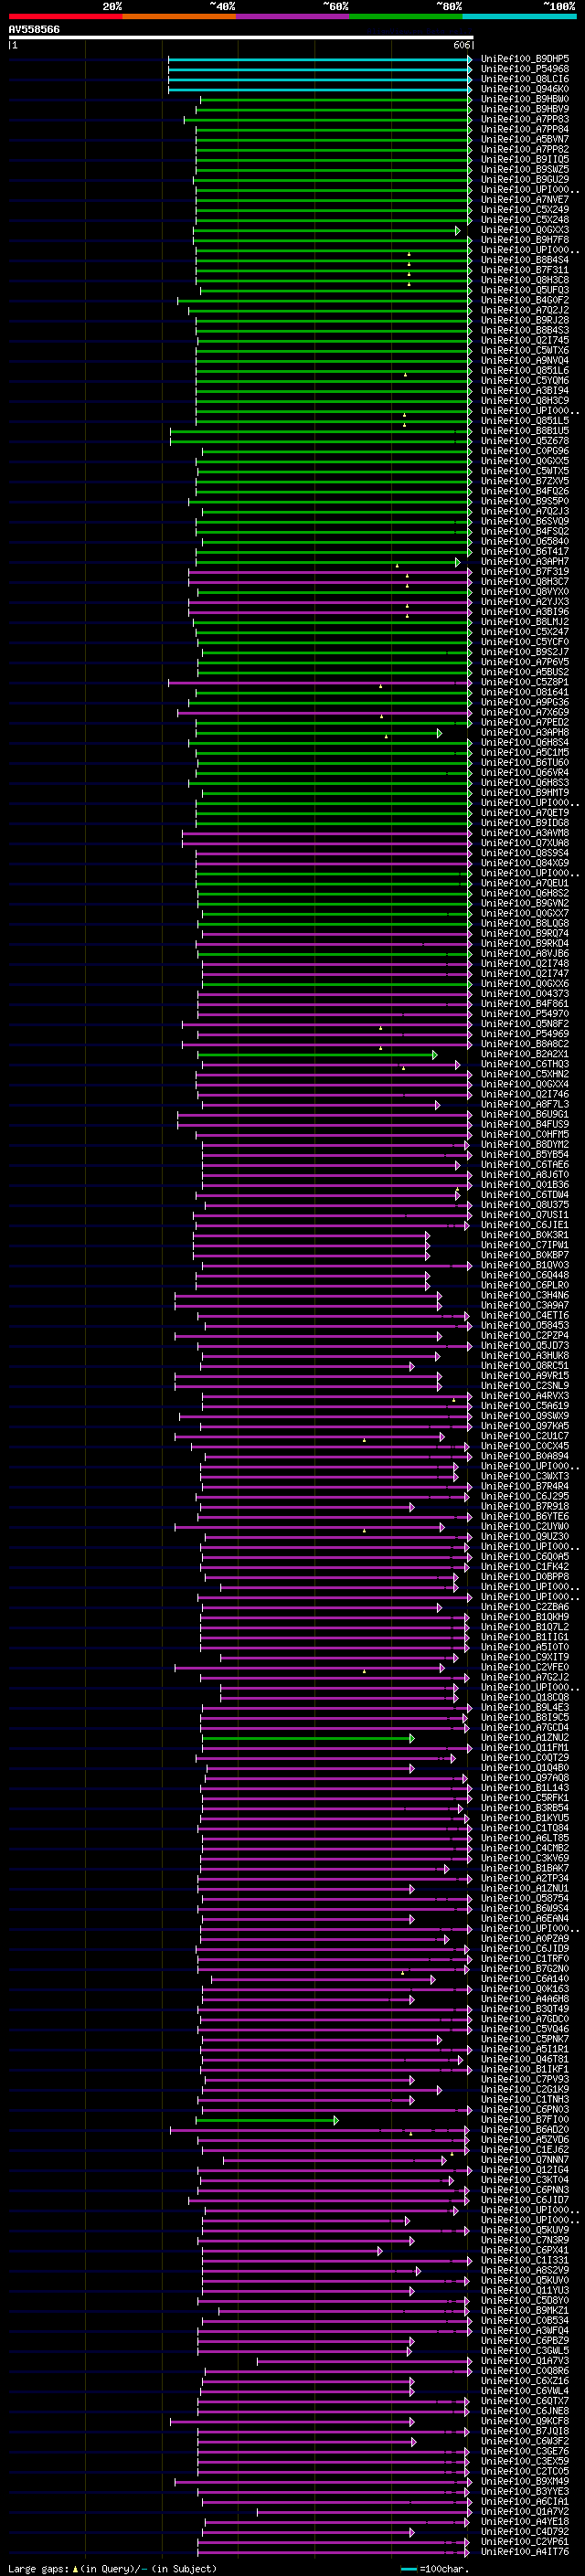The width and height of the screenshot is (585, 2576).
Task: Click the green ~80% identity color segment
Action: pos(406,16)
